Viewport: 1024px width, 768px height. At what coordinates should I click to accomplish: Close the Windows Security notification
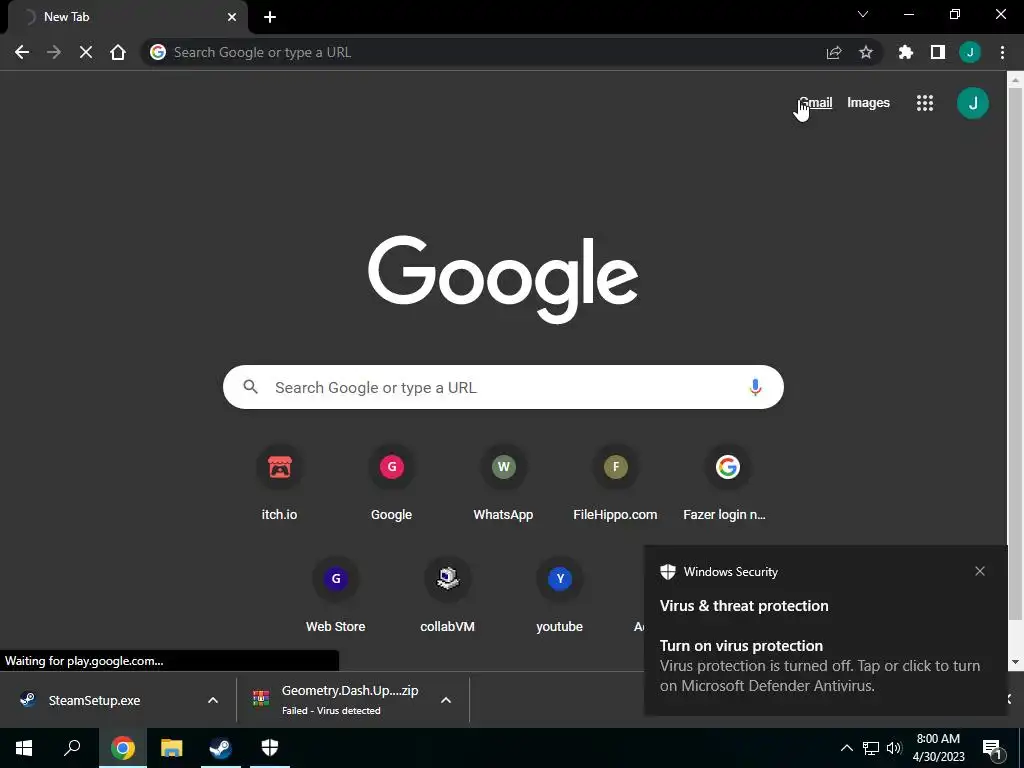[x=980, y=571]
